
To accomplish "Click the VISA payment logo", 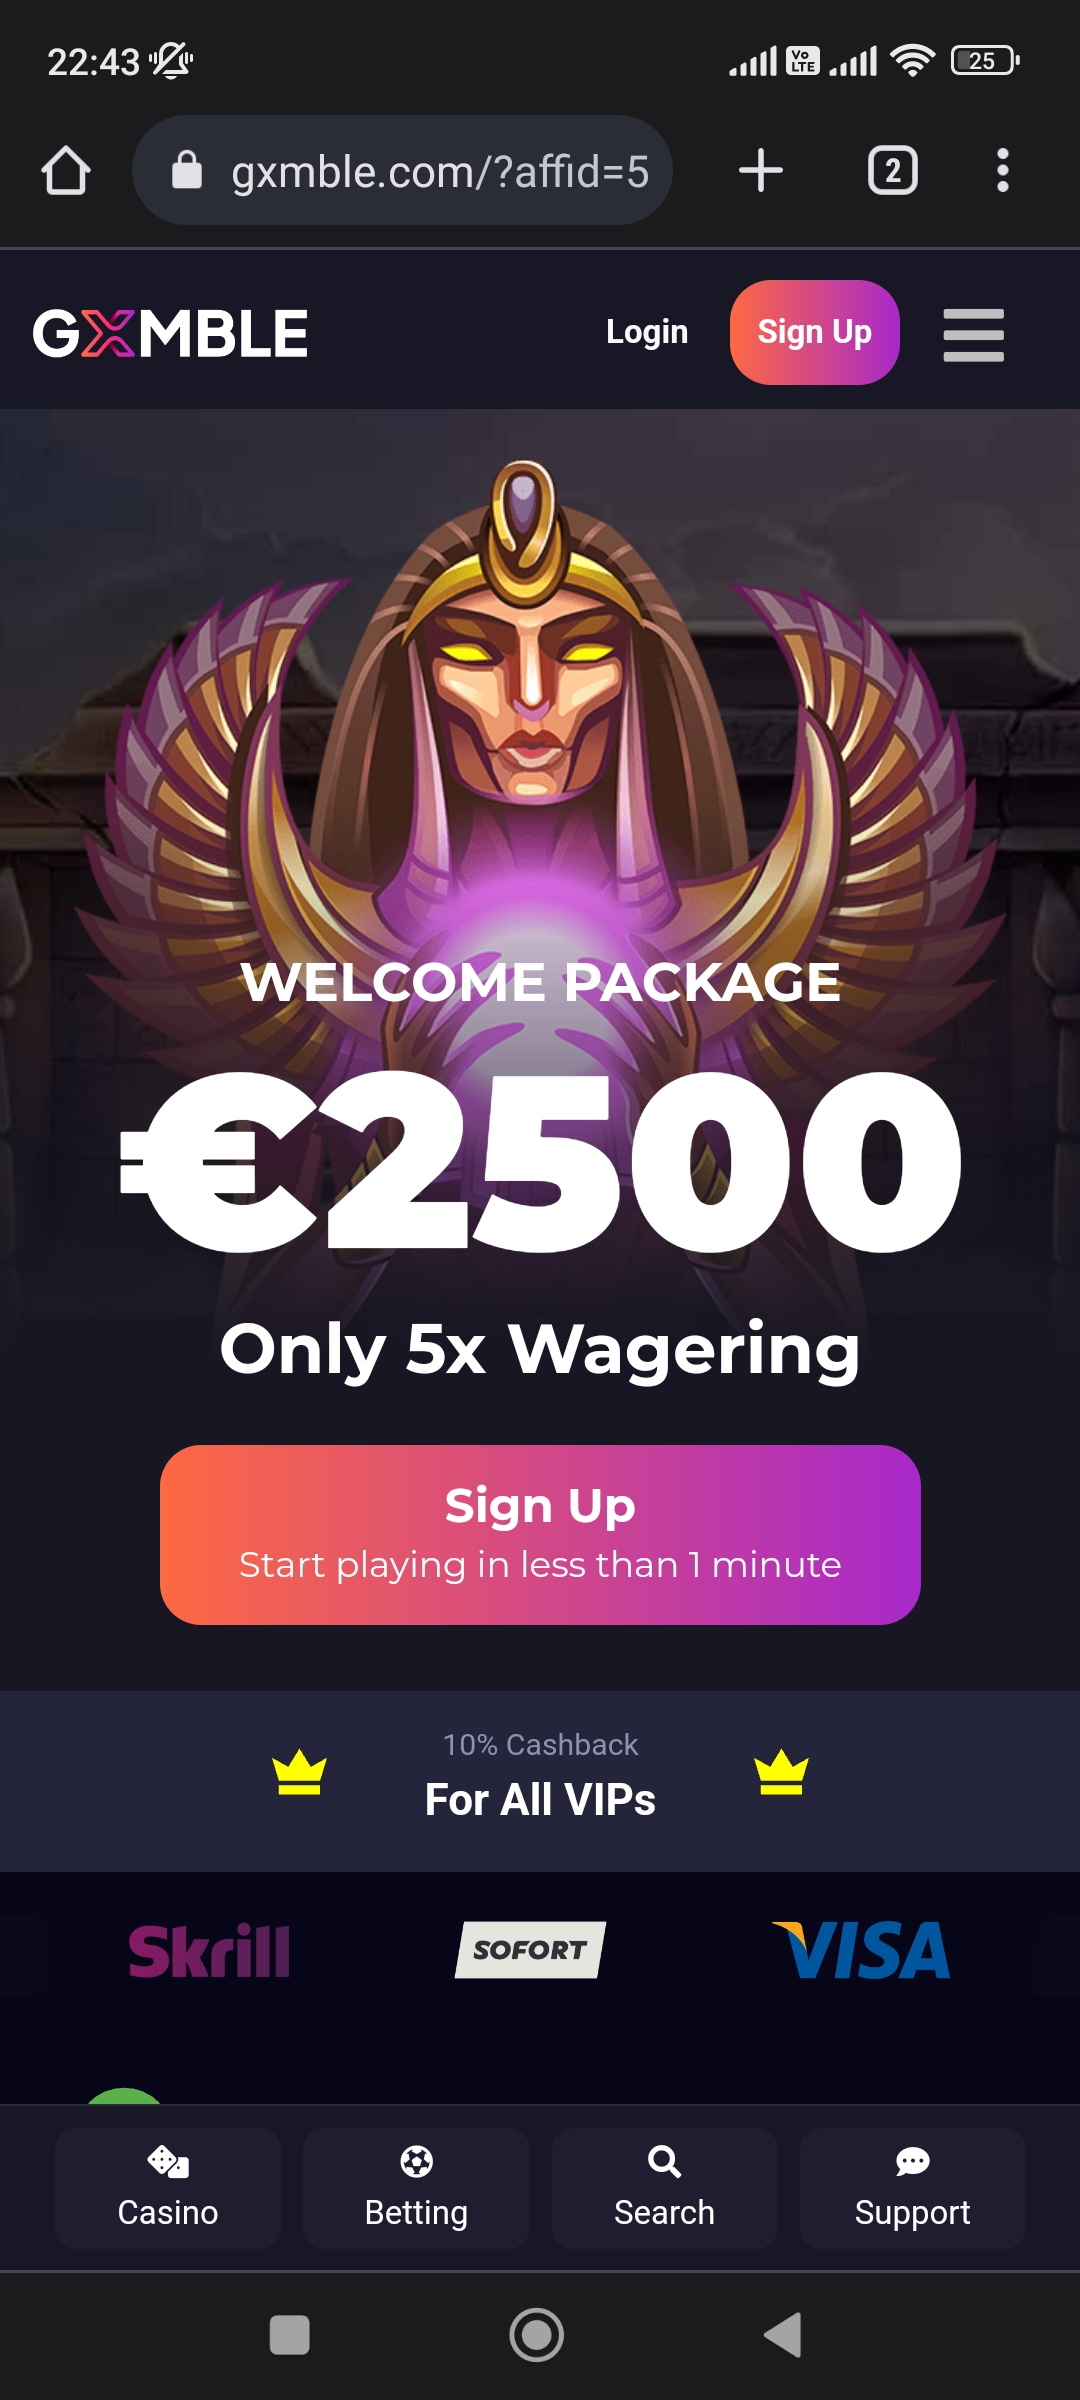I will tap(862, 1950).
